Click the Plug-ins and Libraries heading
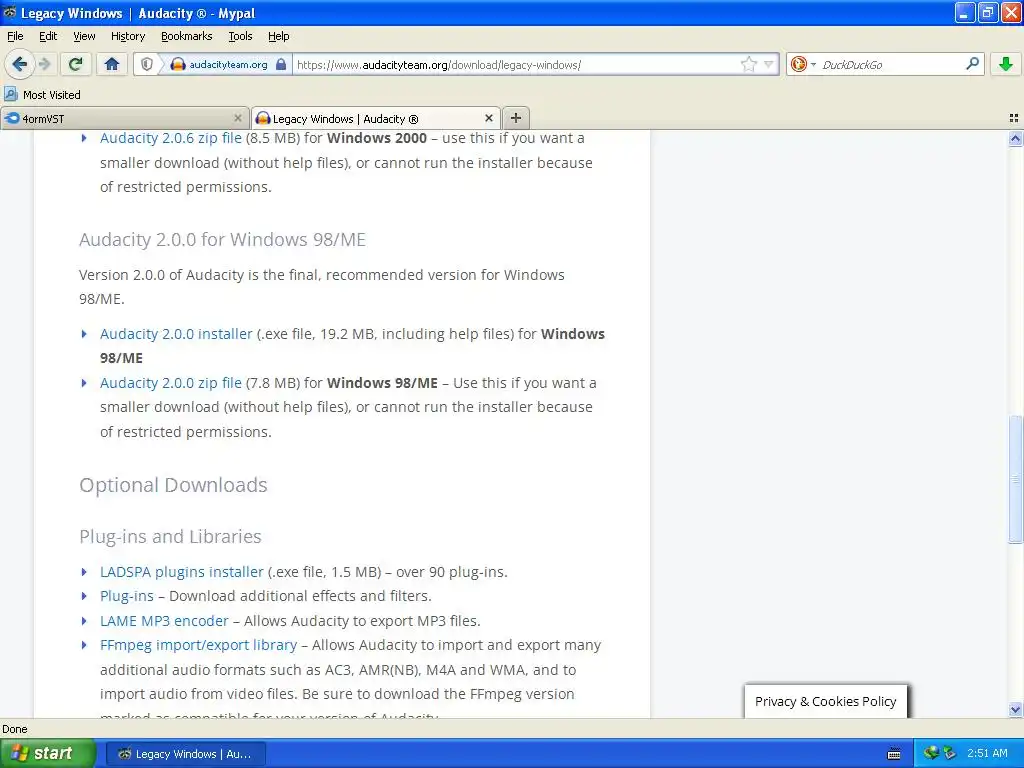This screenshot has height=768, width=1024. click(x=170, y=536)
